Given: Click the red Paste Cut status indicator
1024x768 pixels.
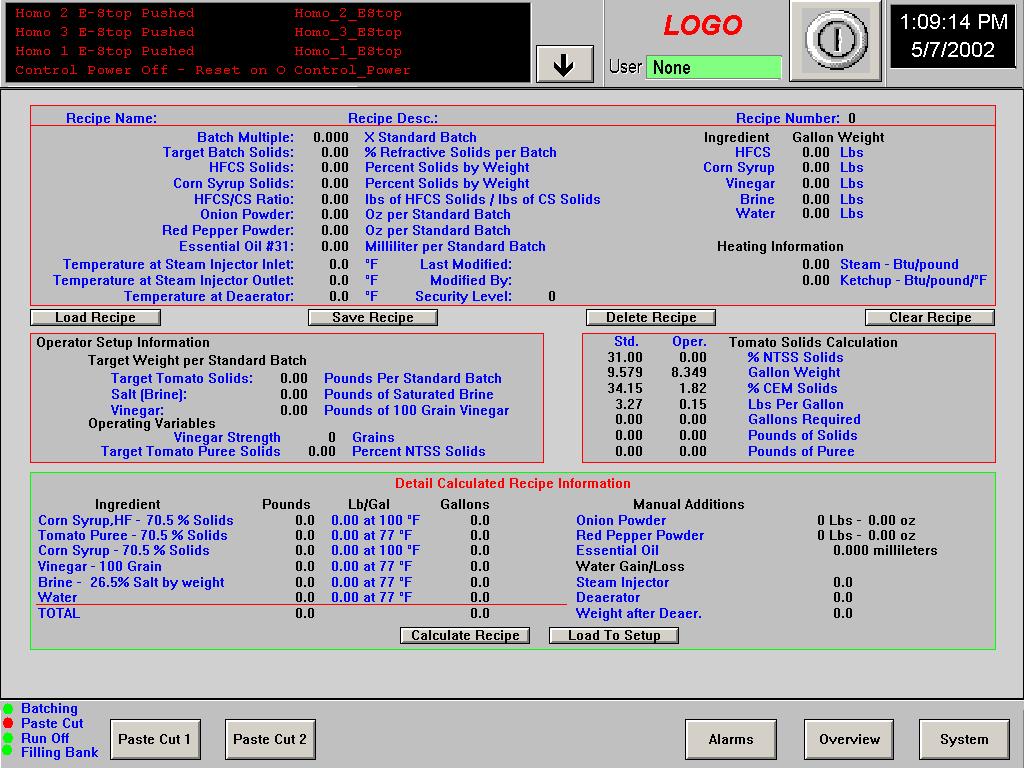Looking at the screenshot, I should [8, 724].
